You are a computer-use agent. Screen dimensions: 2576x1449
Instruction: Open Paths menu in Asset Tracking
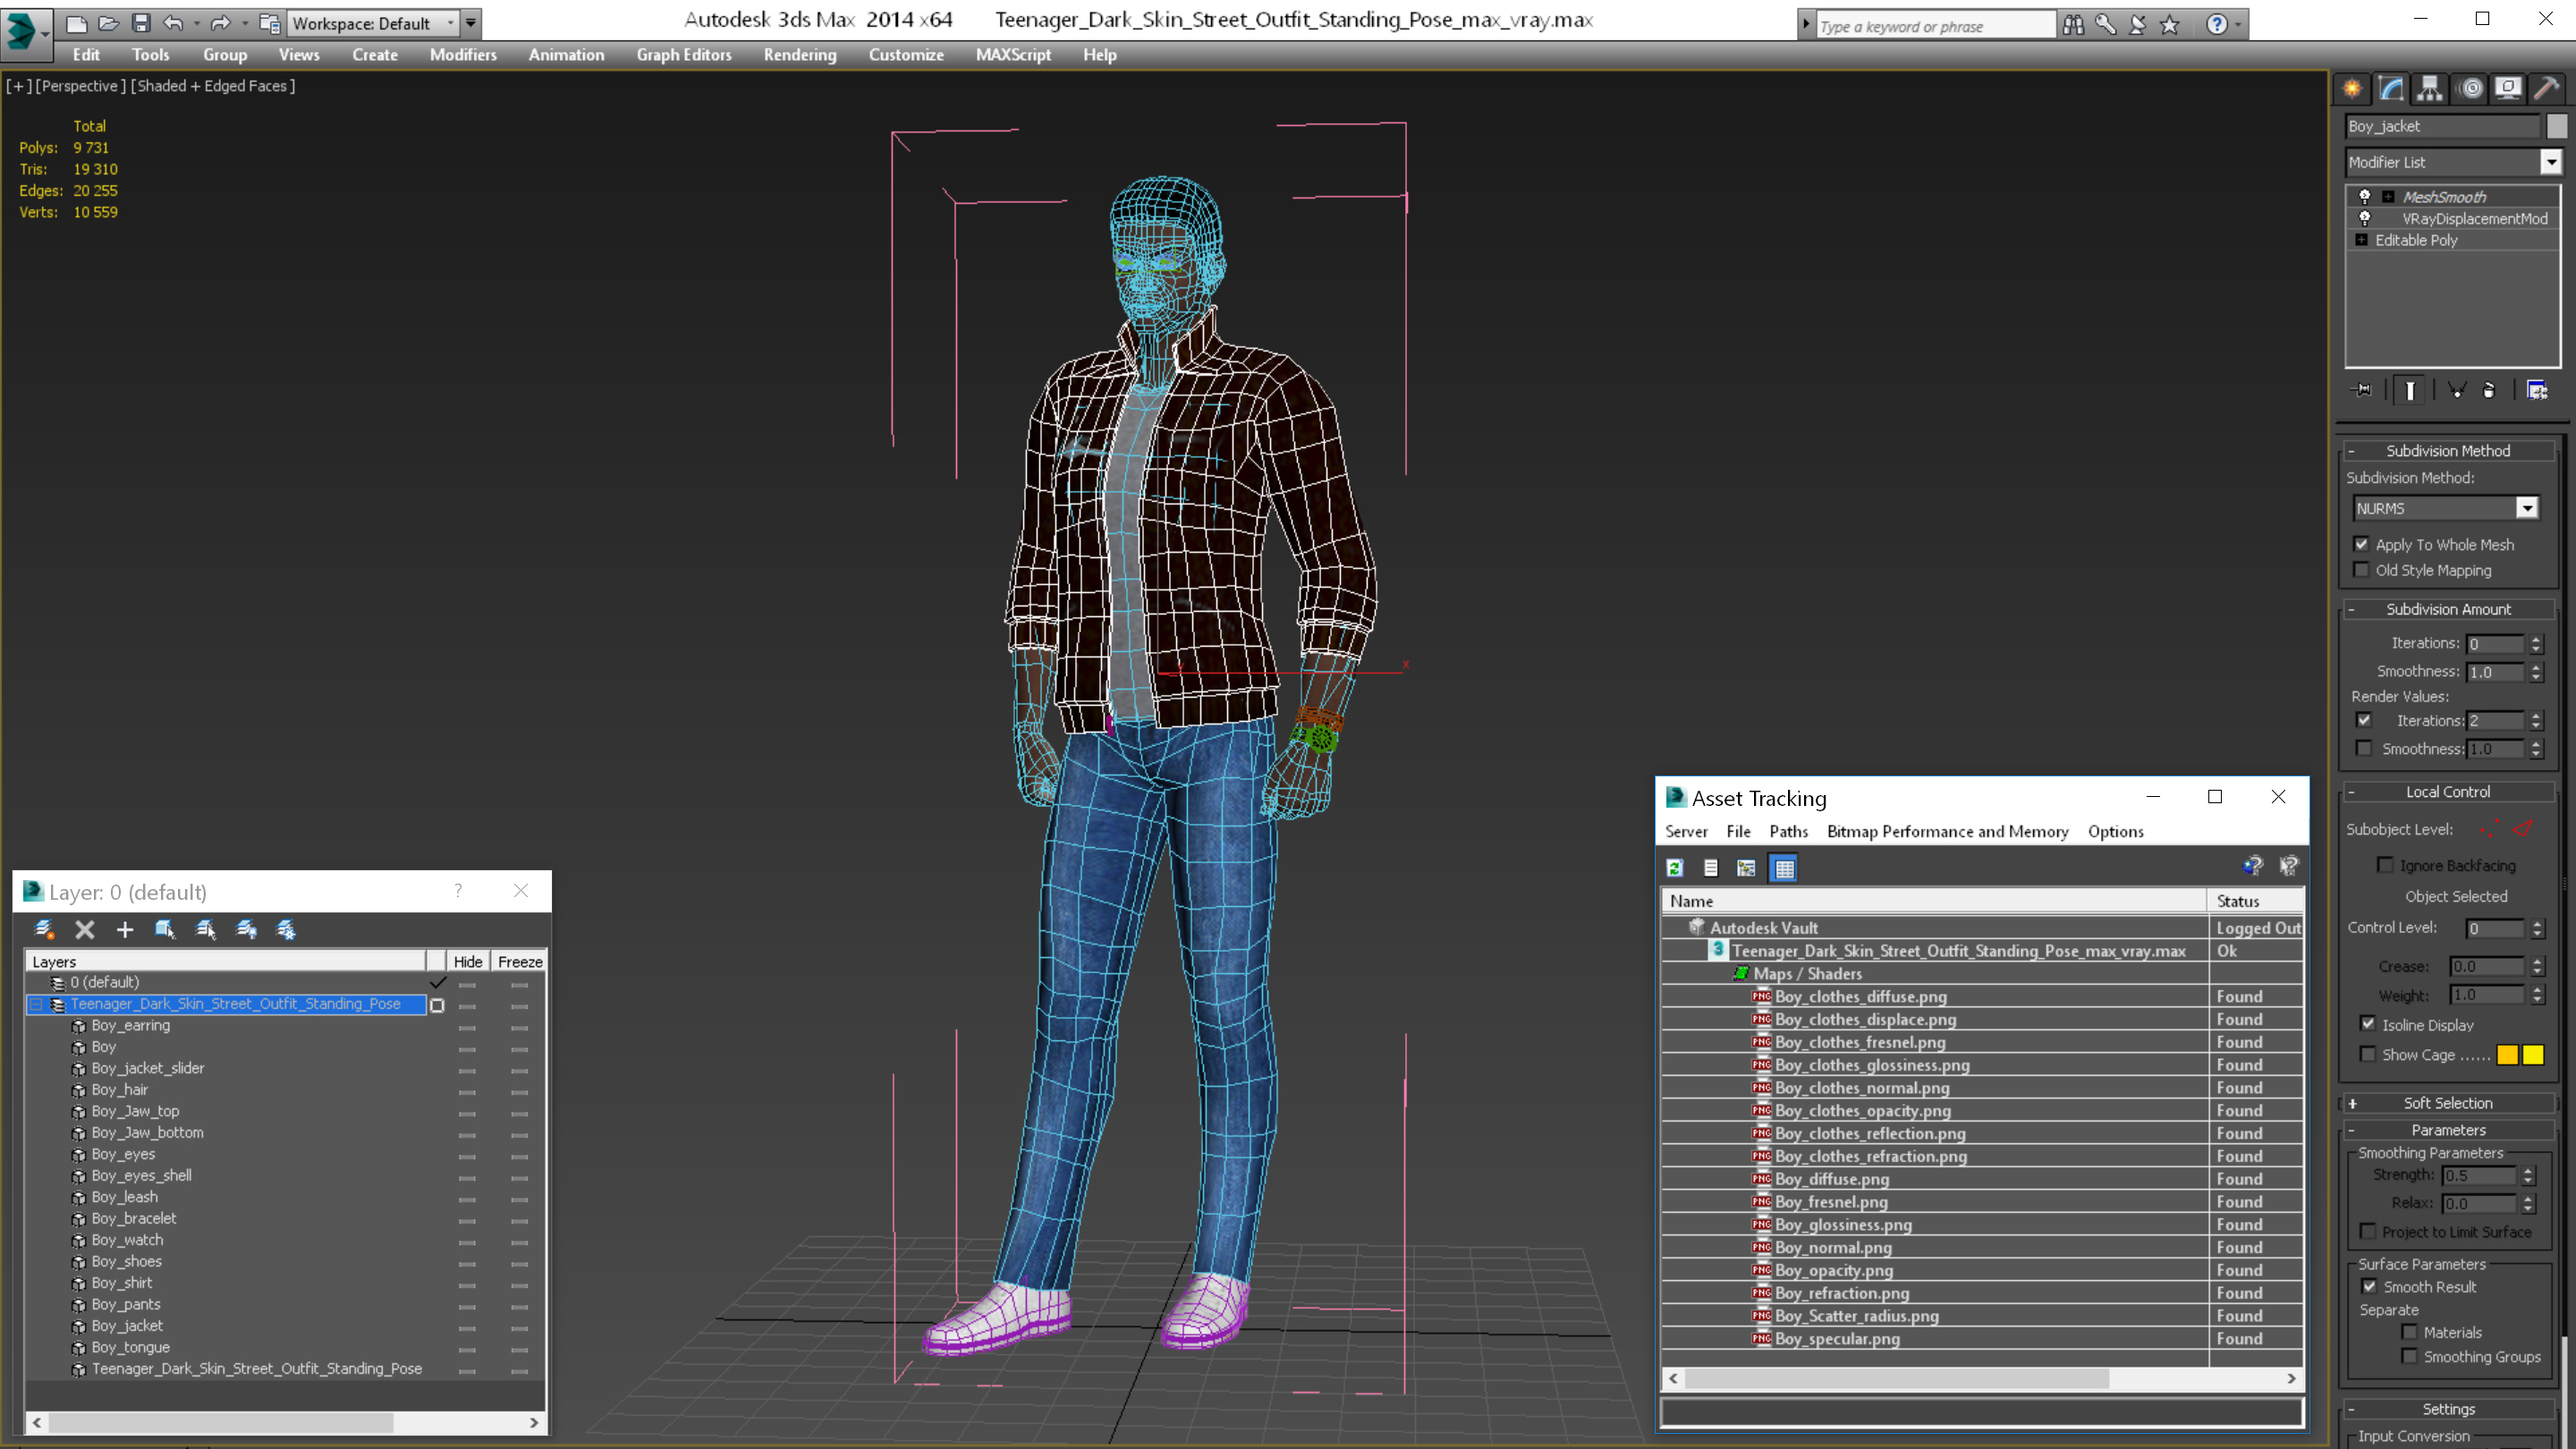1788,831
